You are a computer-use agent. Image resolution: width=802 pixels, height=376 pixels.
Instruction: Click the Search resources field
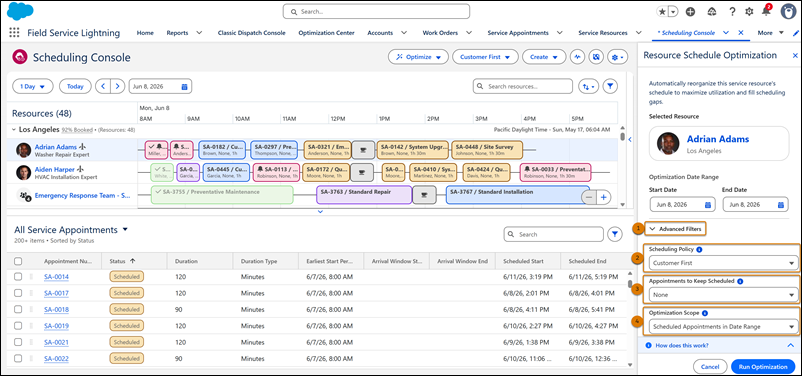click(x=523, y=86)
